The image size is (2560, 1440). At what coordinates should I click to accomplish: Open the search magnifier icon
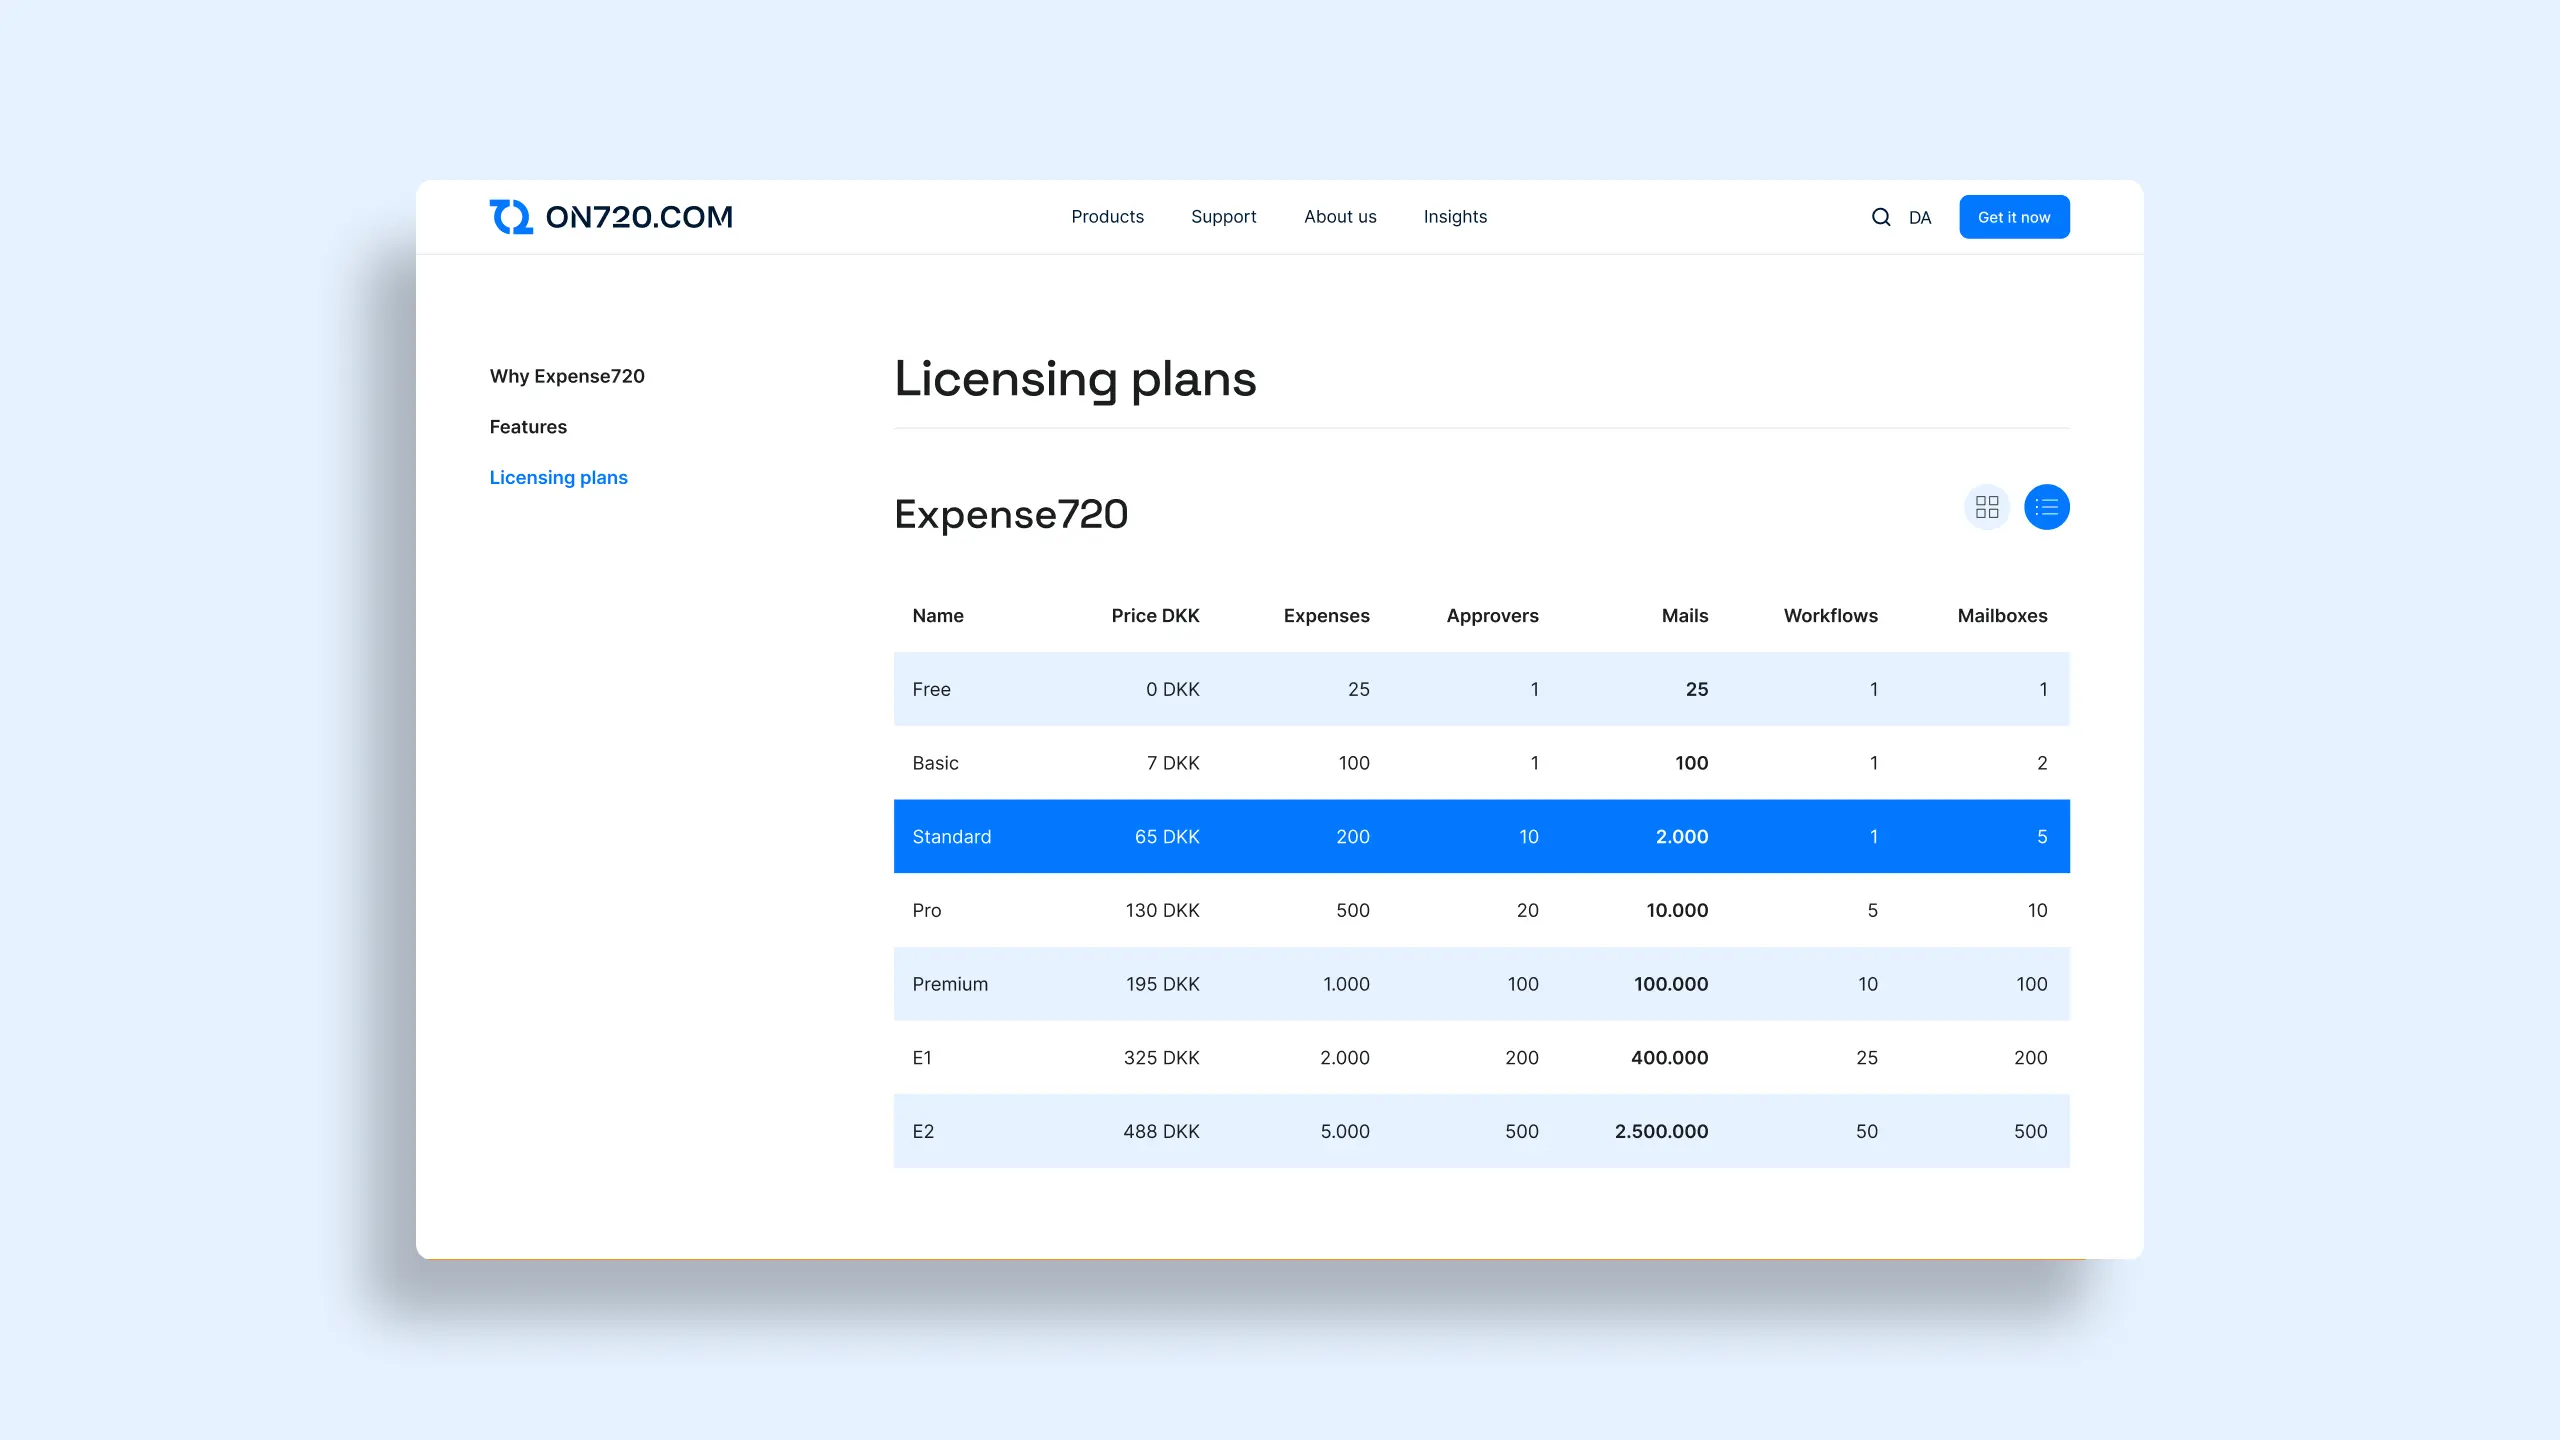coord(1880,217)
